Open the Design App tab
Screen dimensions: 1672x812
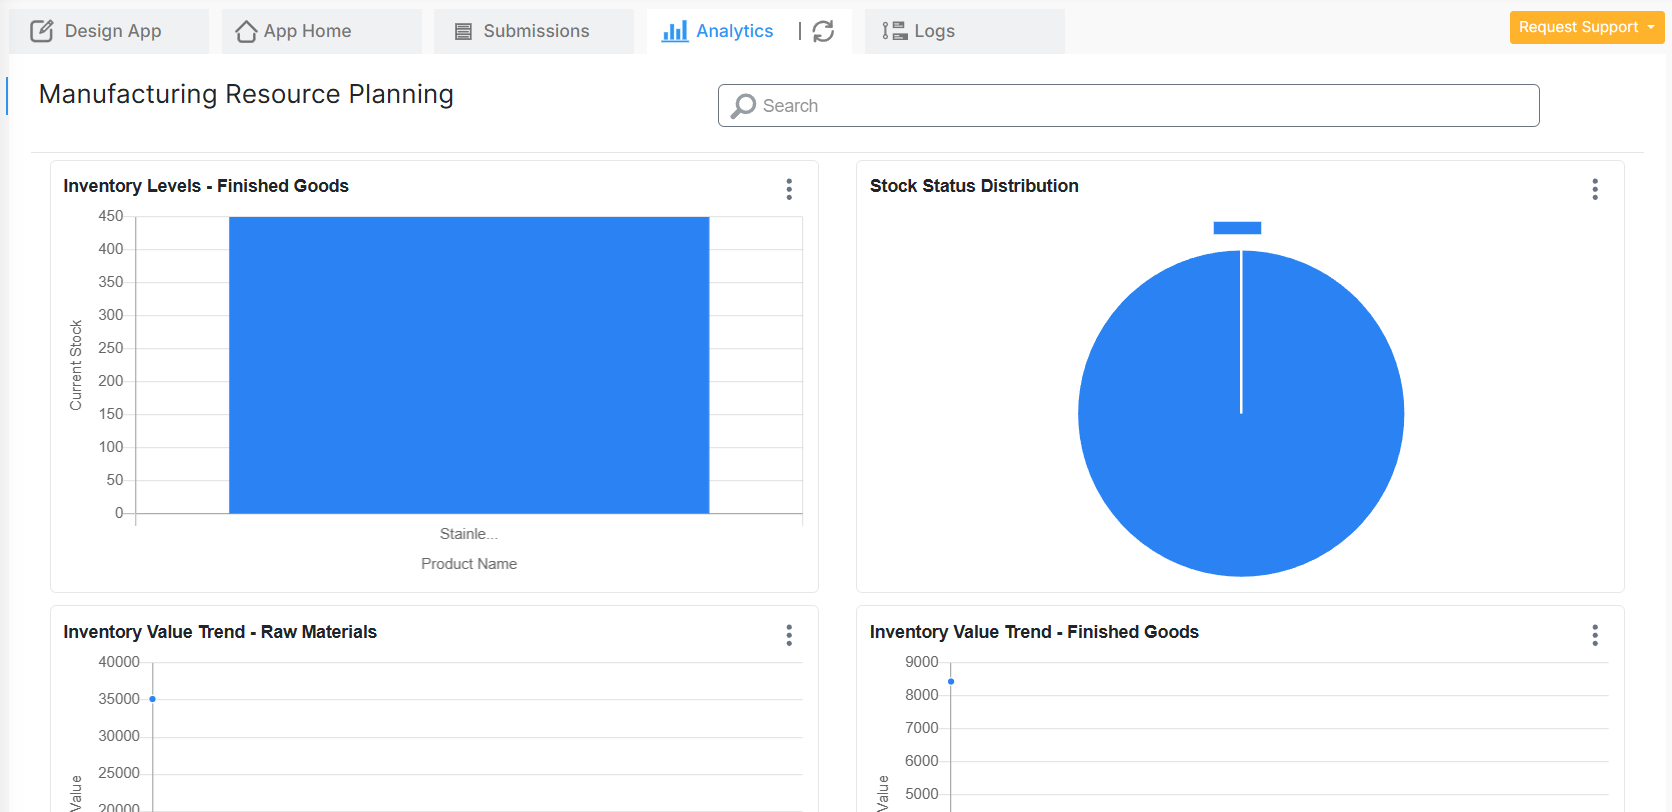[x=109, y=31]
